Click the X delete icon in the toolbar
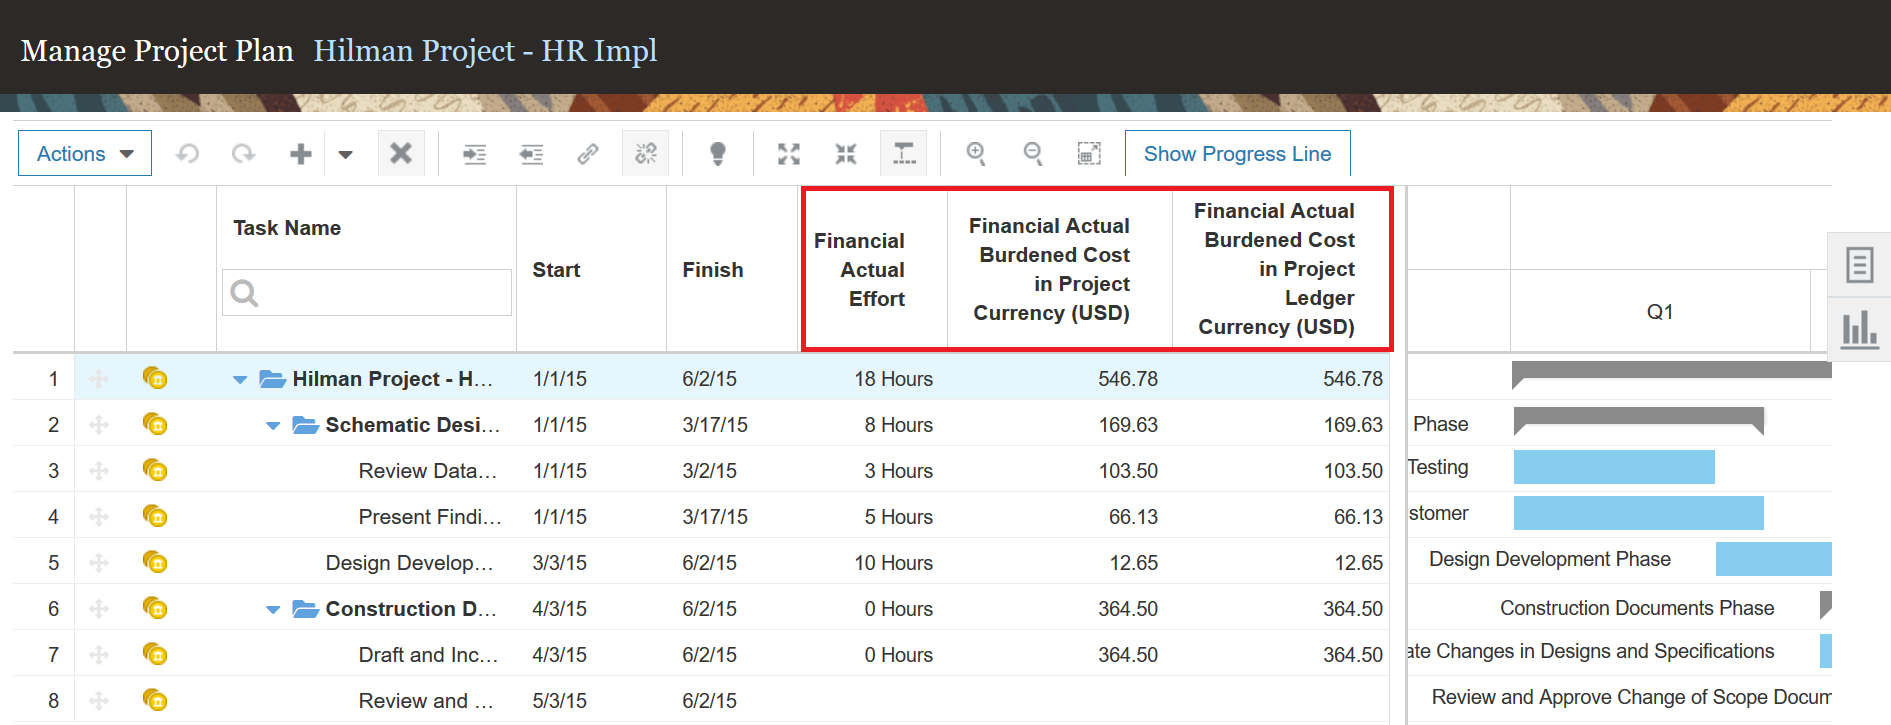1891x725 pixels. [401, 154]
